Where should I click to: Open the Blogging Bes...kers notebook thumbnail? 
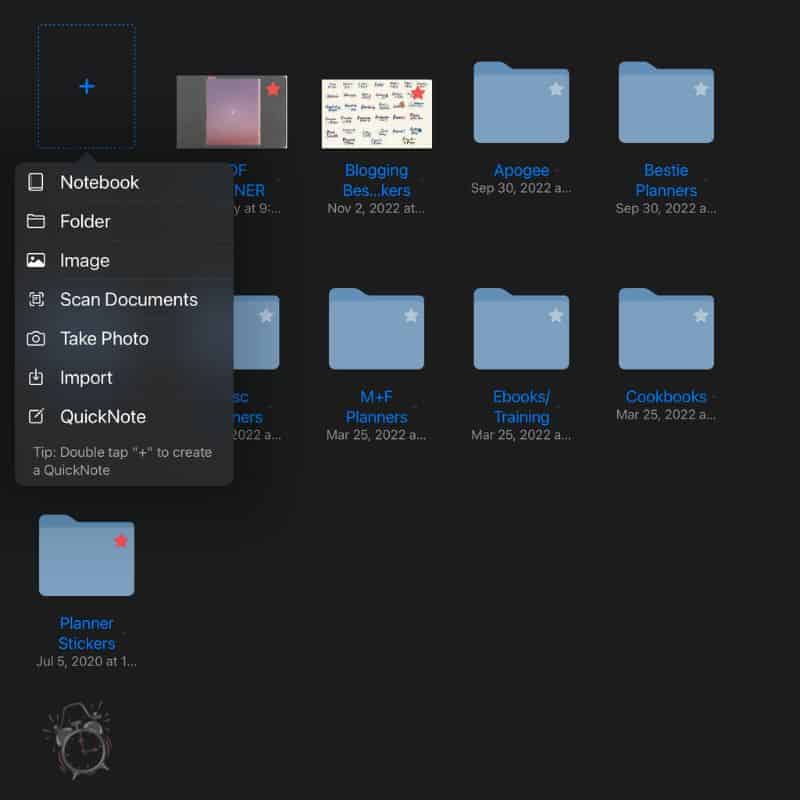point(377,114)
